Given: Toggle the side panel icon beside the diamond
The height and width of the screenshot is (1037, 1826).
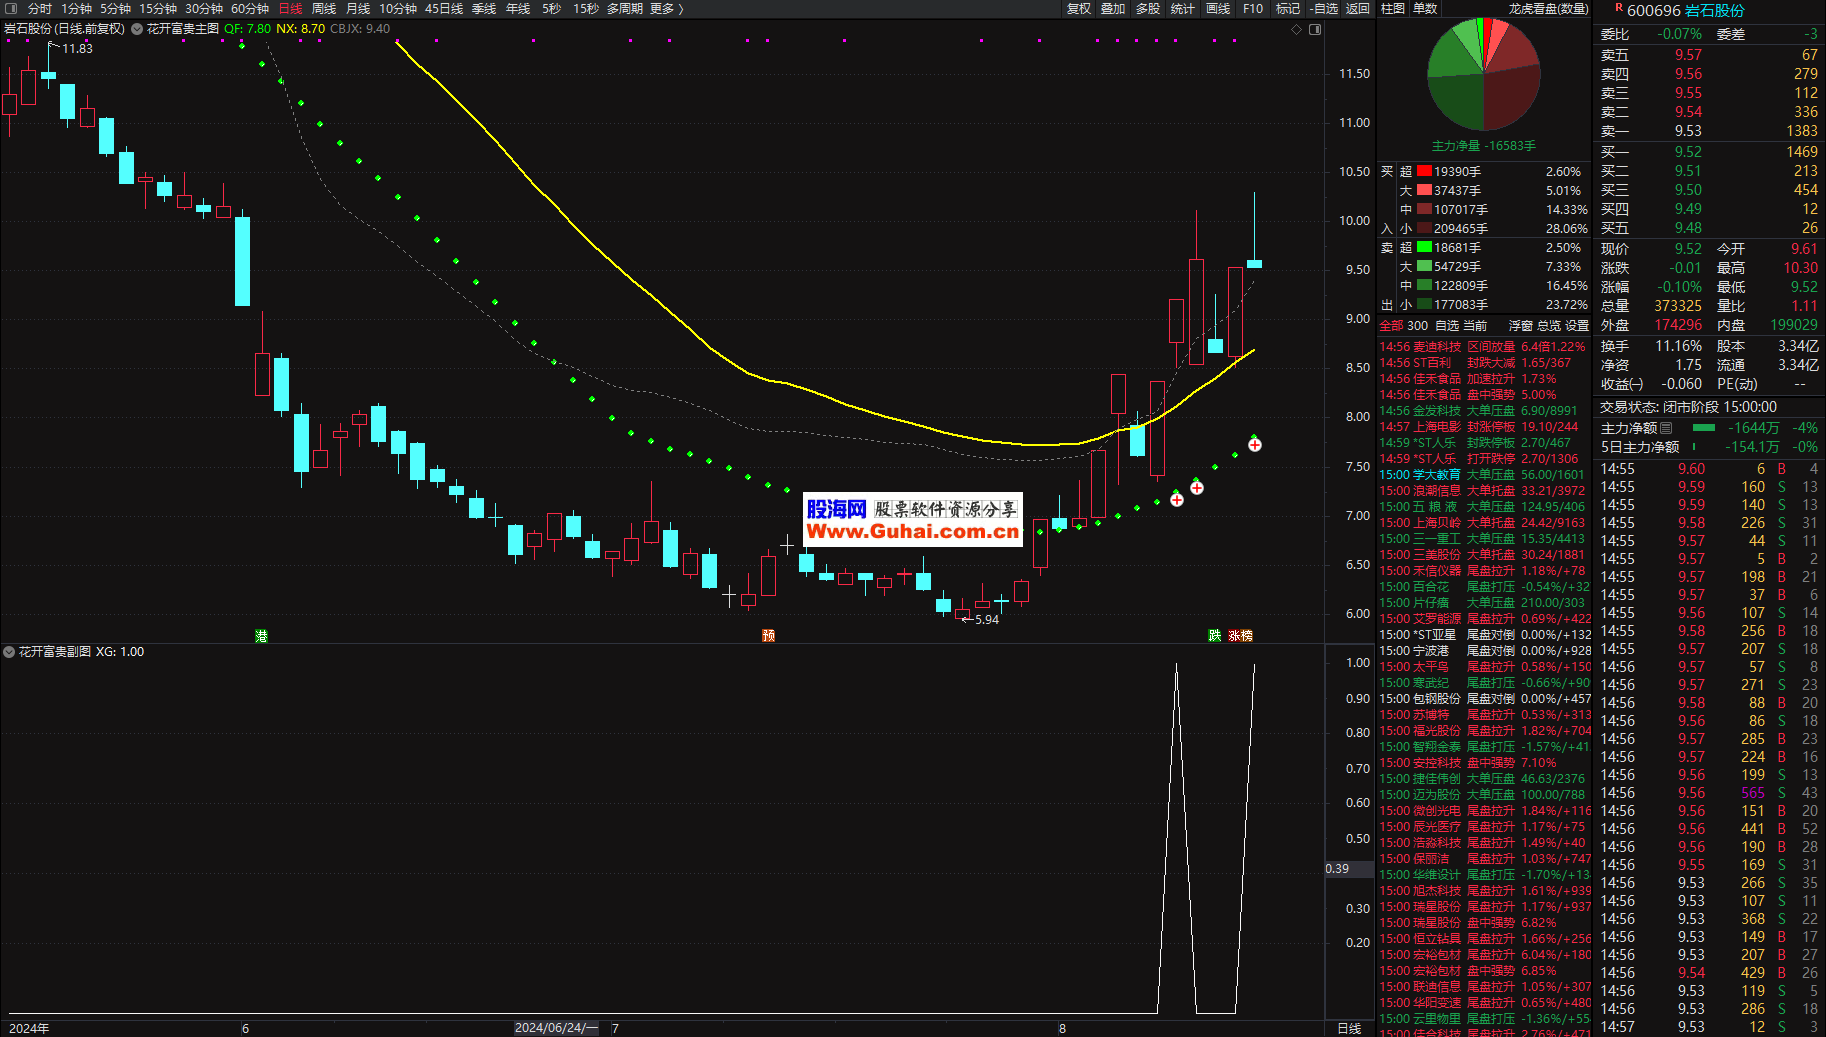Looking at the screenshot, I should [1315, 29].
